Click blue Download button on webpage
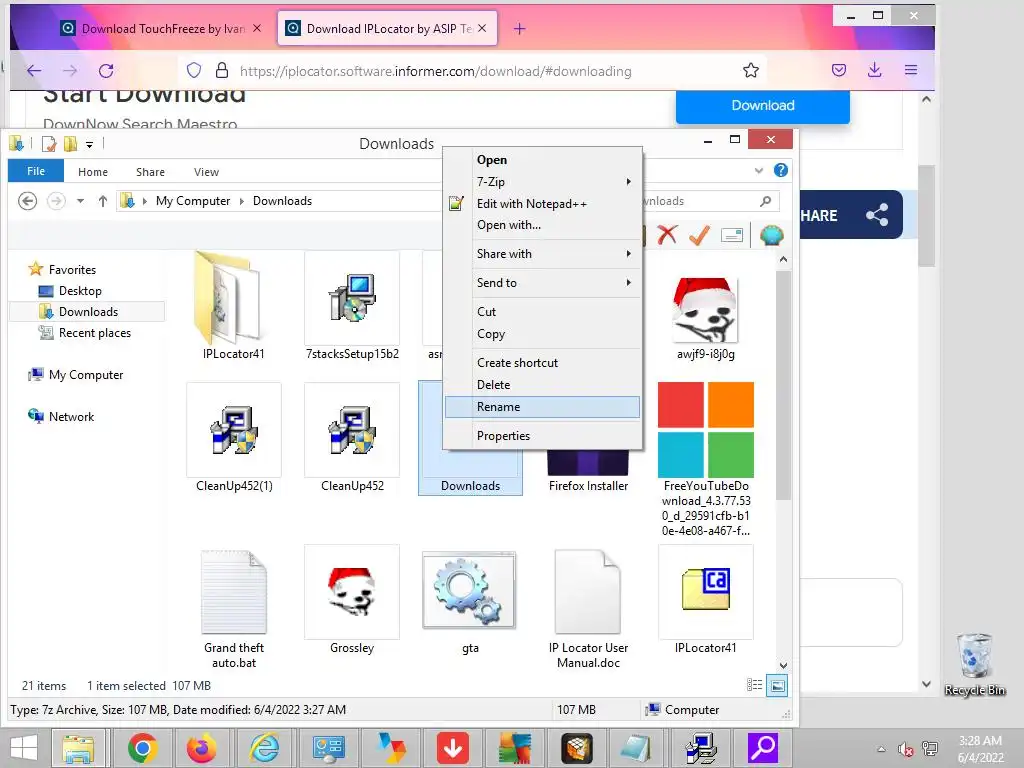Image resolution: width=1024 pixels, height=768 pixels. [763, 106]
